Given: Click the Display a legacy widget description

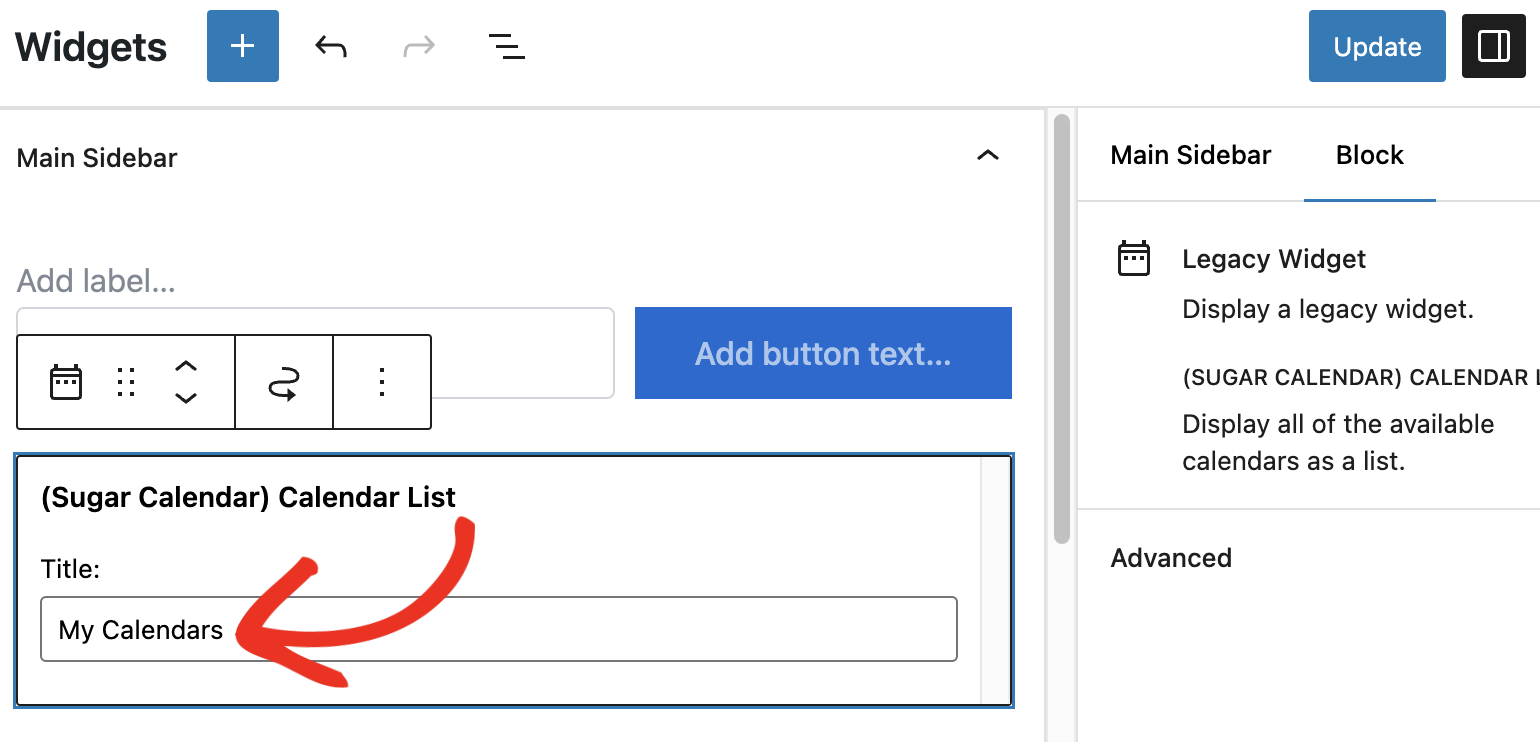Looking at the screenshot, I should (1328, 309).
